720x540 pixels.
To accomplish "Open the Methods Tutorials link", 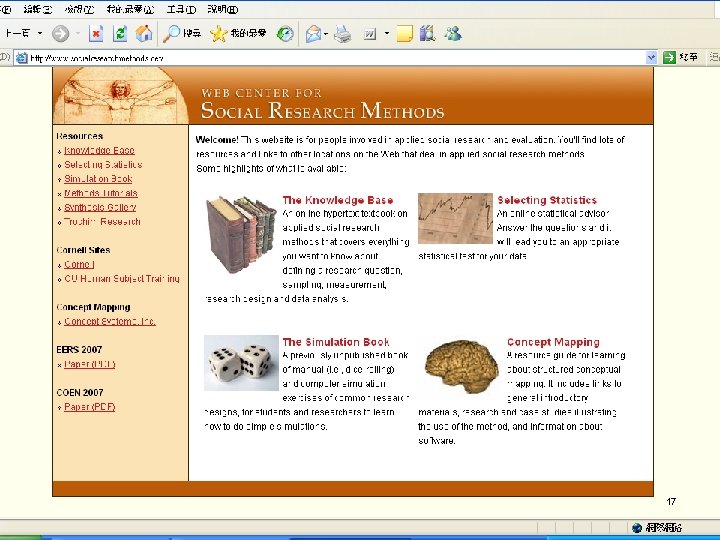I will tap(101, 193).
